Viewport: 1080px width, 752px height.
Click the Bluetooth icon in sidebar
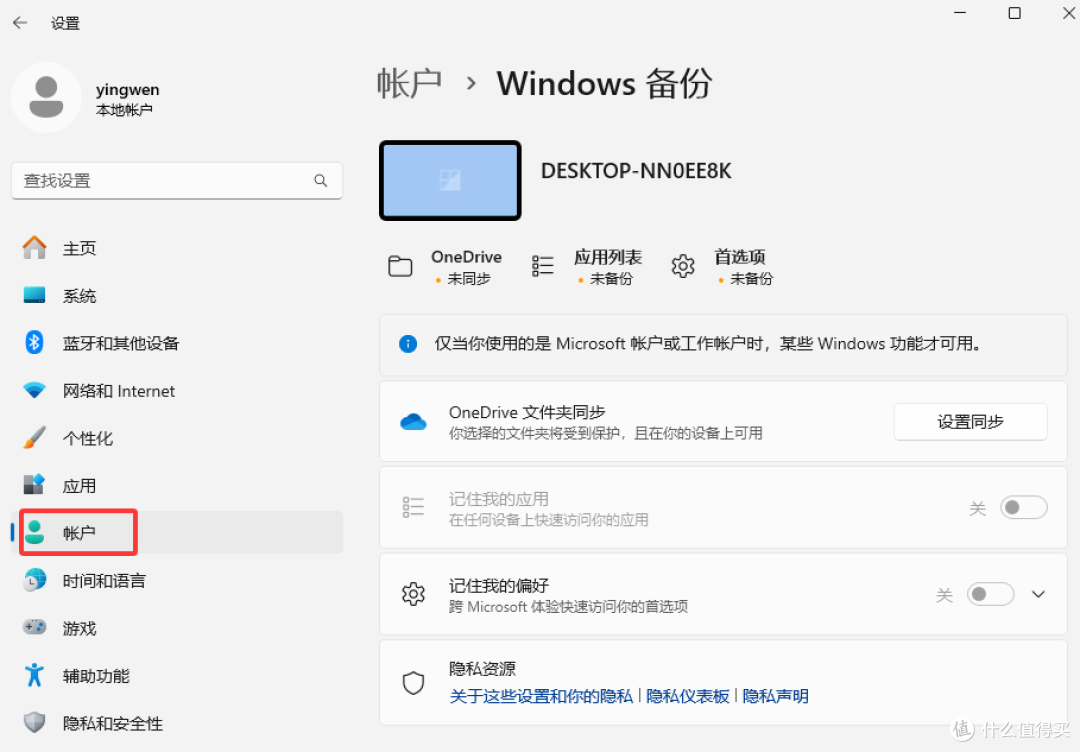point(34,342)
